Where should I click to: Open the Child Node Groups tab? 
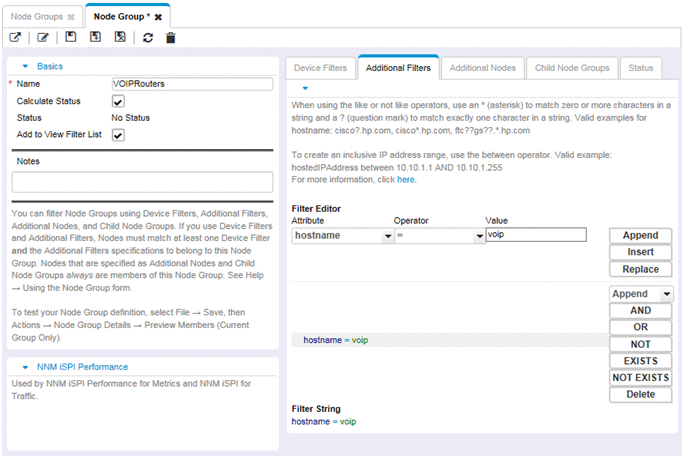pos(571,68)
